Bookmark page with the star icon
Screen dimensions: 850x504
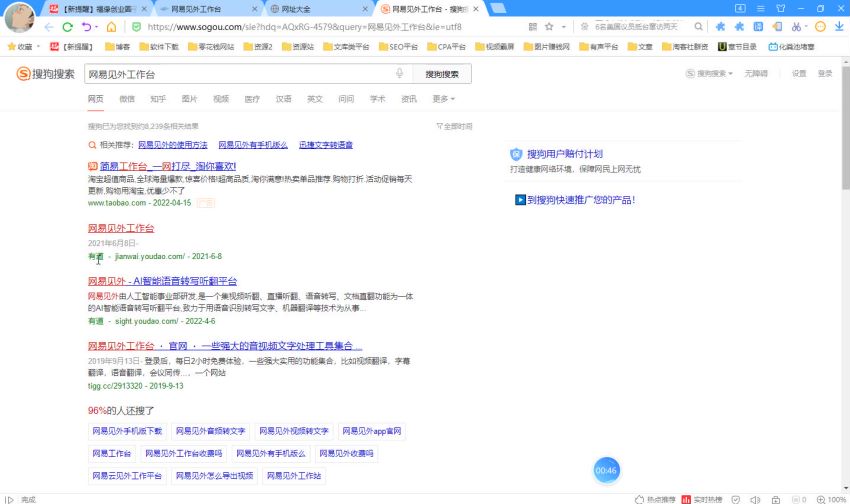(549, 27)
